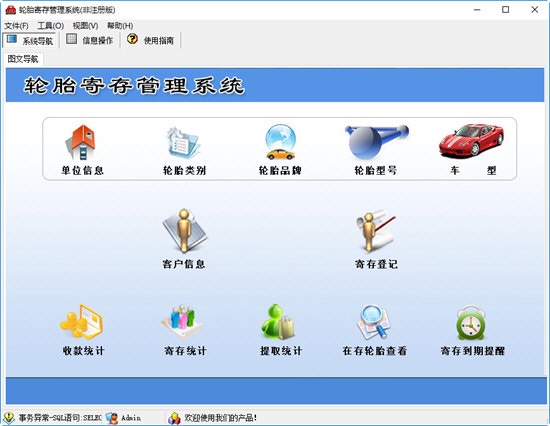
Task: Click the app icon in title bar
Action: click(11, 10)
